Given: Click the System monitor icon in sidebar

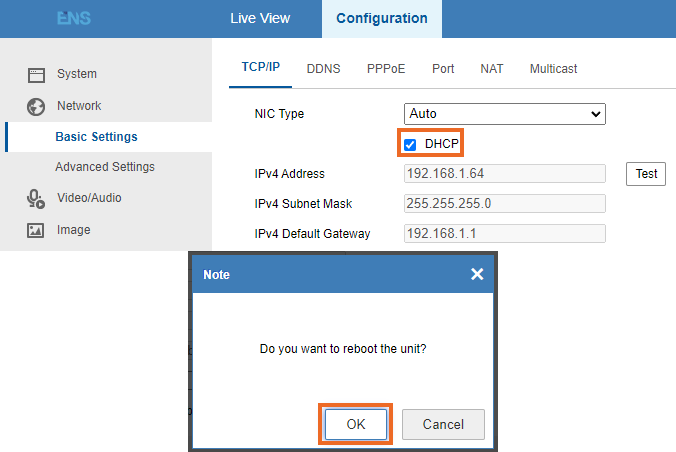Looking at the screenshot, I should click(36, 74).
